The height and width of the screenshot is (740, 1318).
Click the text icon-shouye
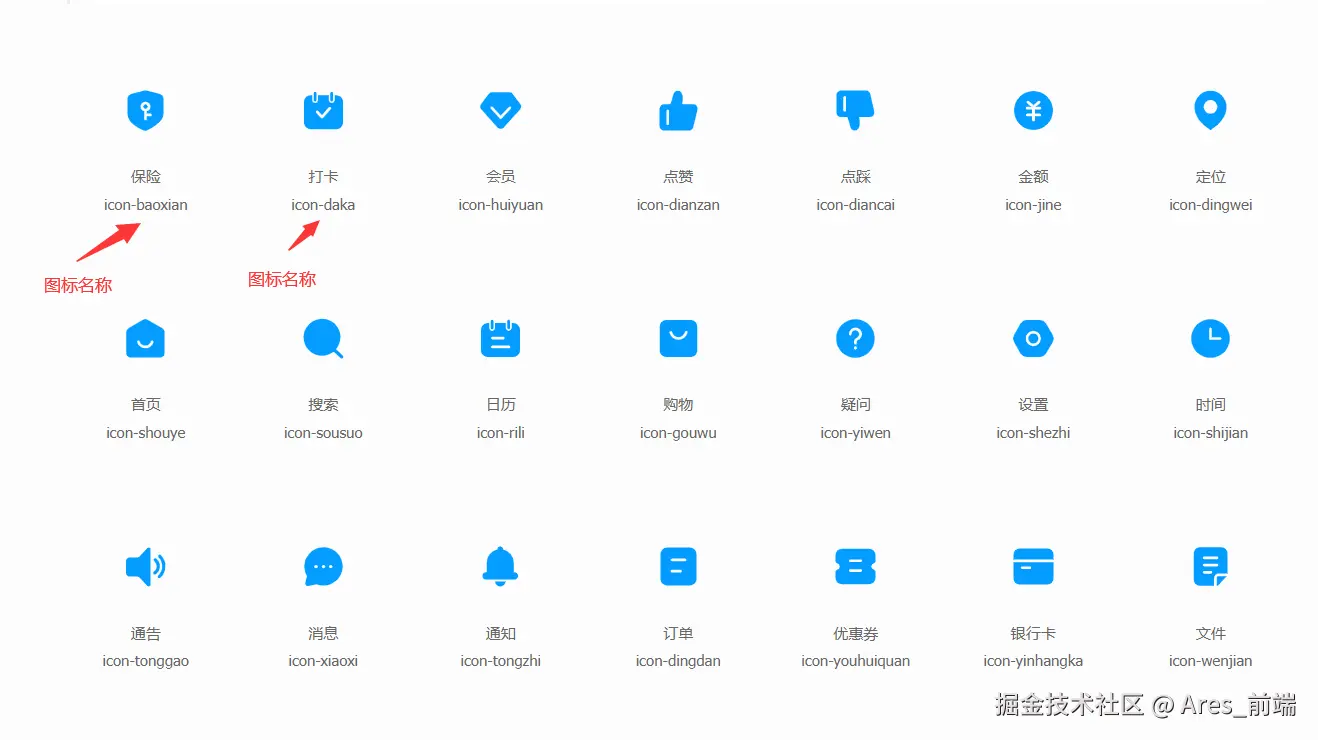tap(145, 433)
